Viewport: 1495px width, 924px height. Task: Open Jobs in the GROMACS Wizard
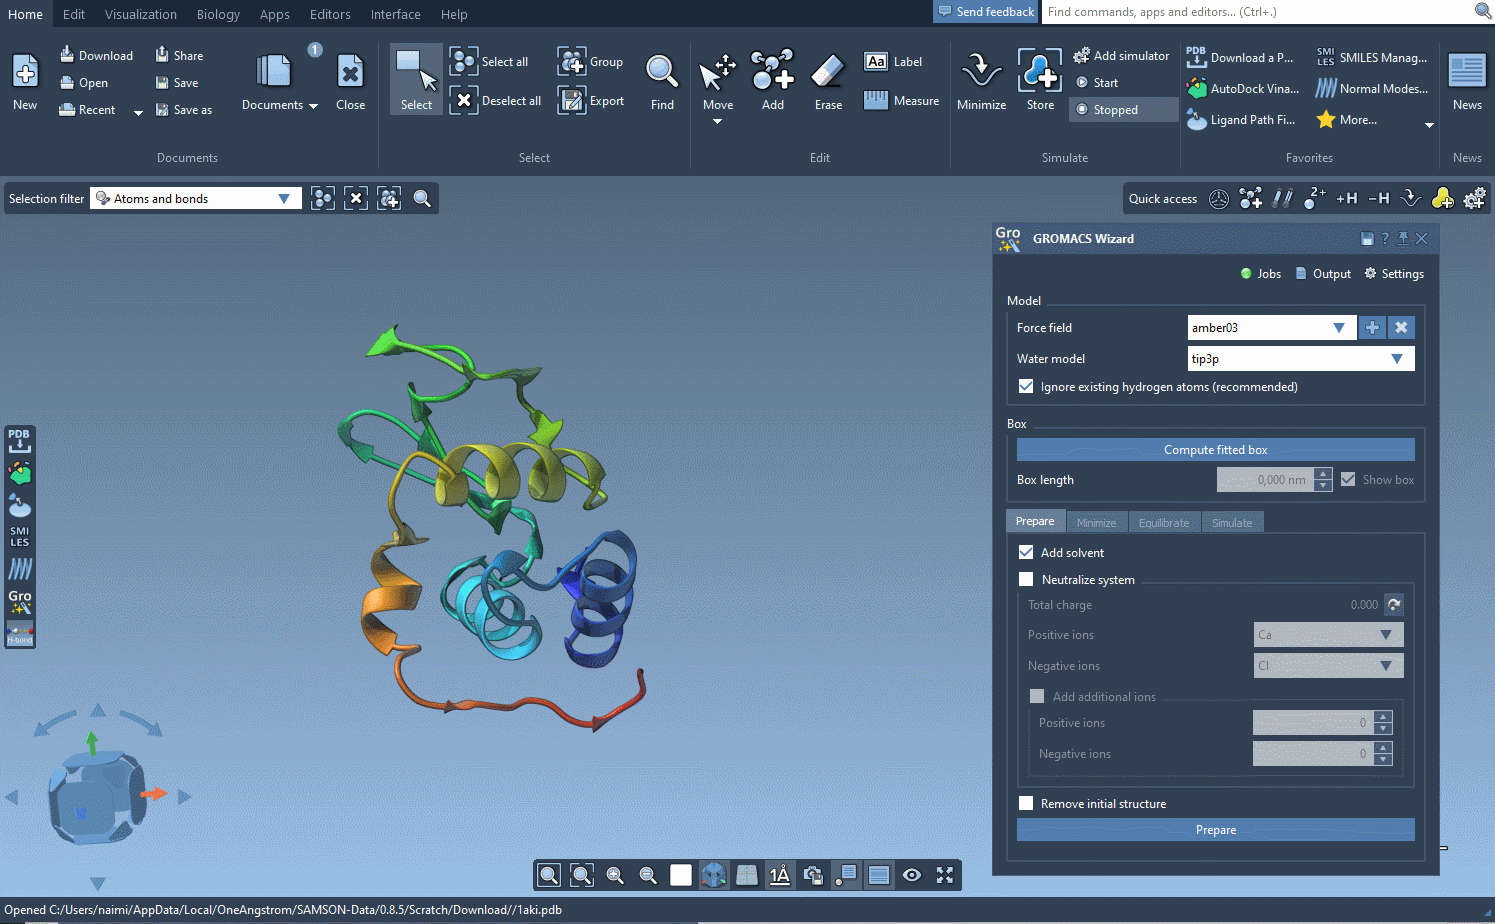tap(1261, 274)
